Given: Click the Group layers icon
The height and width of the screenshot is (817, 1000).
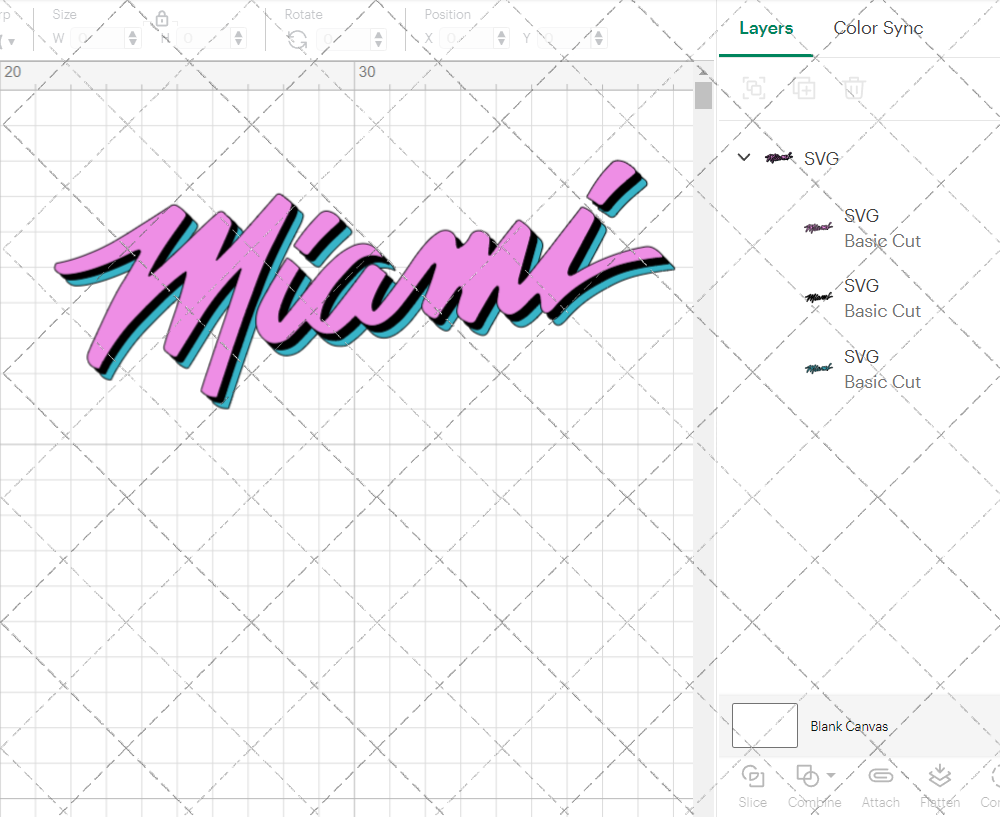Looking at the screenshot, I should 754,87.
